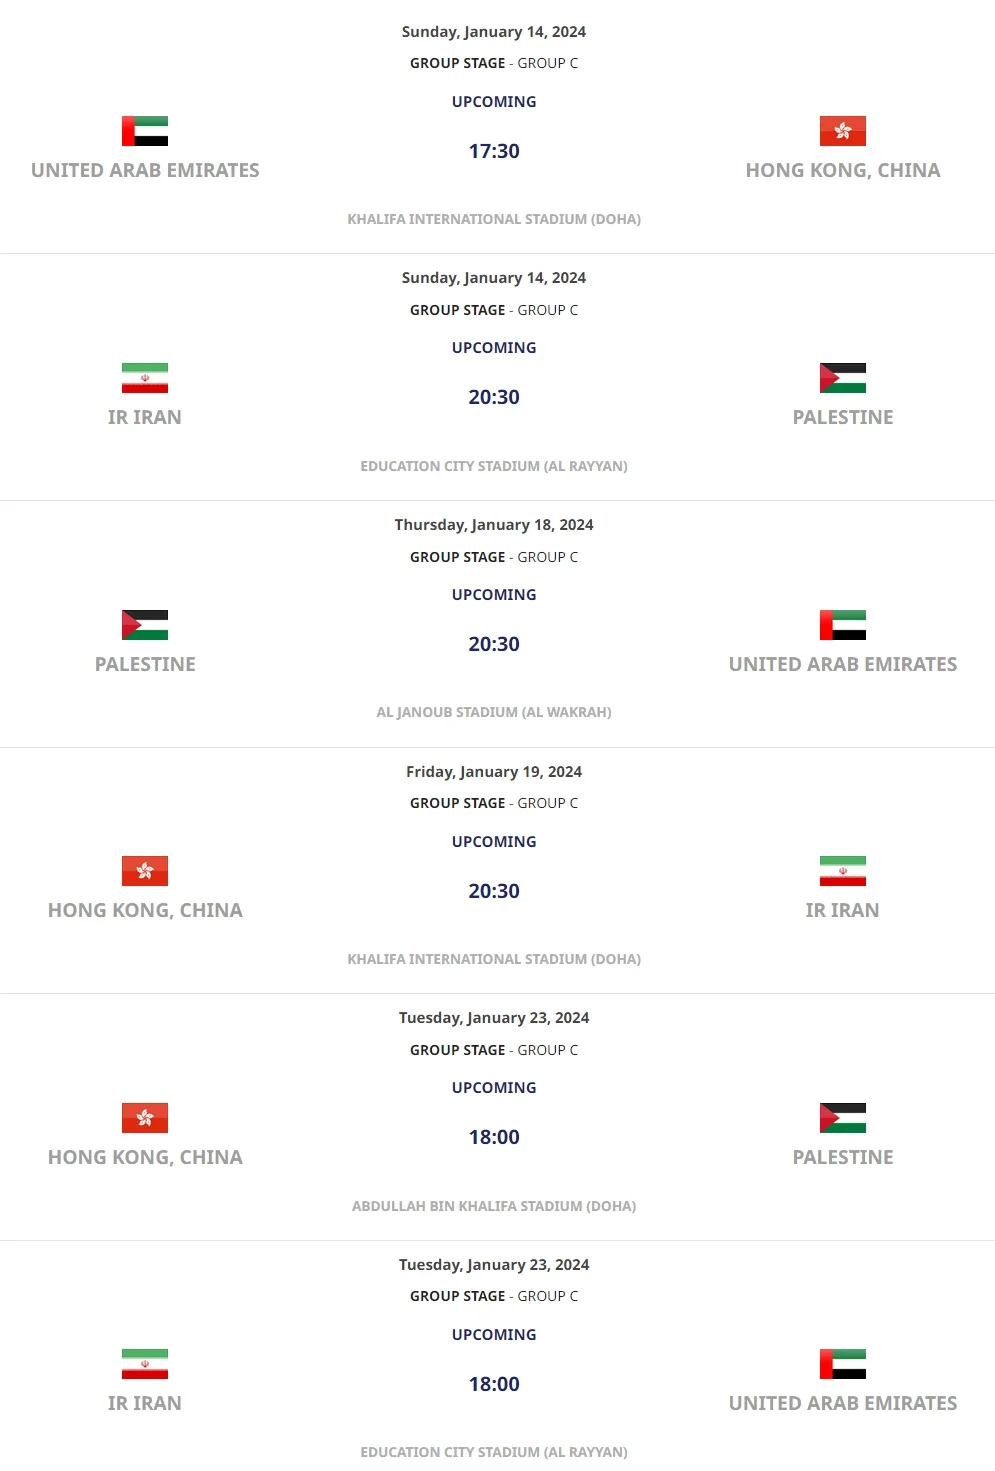The height and width of the screenshot is (1471, 995).
Task: Click UAE flag in the January 23 match against Iran
Action: [x=842, y=1364]
